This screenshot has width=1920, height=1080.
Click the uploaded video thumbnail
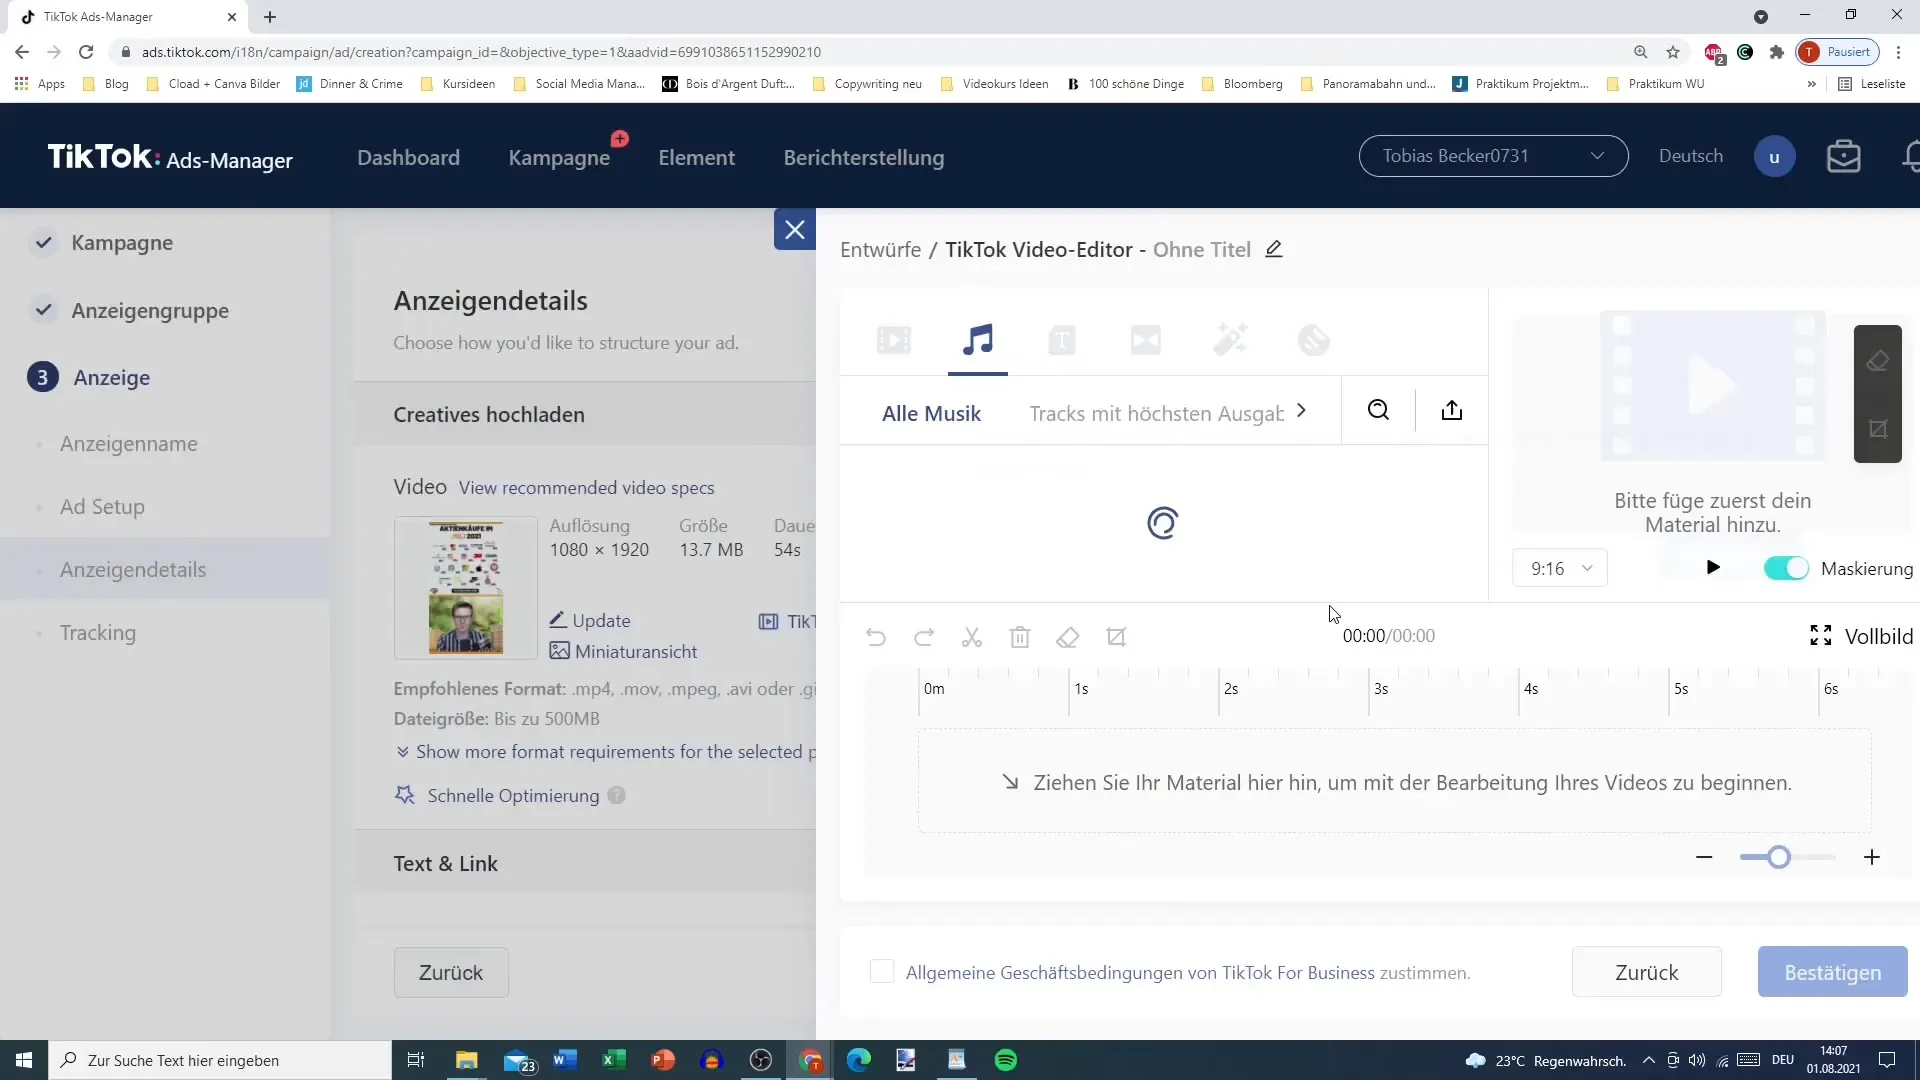tap(466, 588)
